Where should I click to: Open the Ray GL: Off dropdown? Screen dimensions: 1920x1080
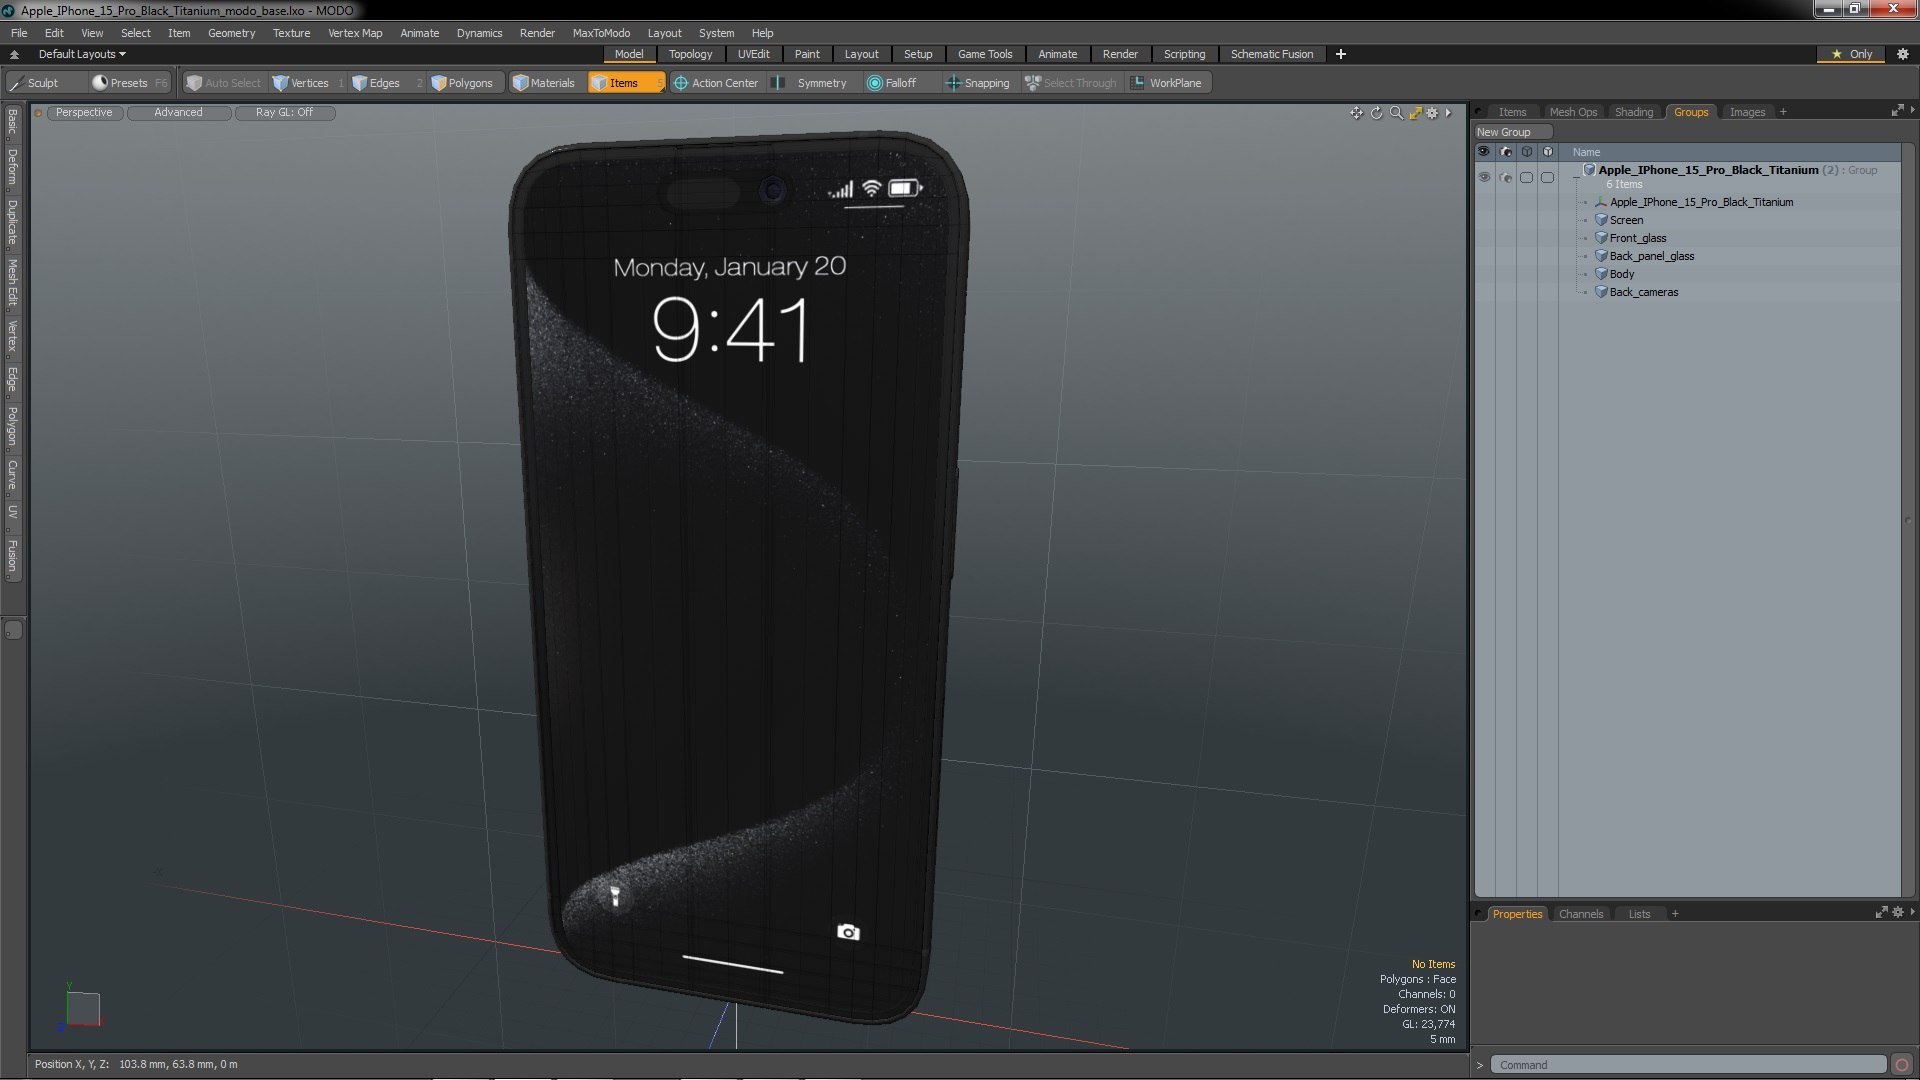pos(284,113)
